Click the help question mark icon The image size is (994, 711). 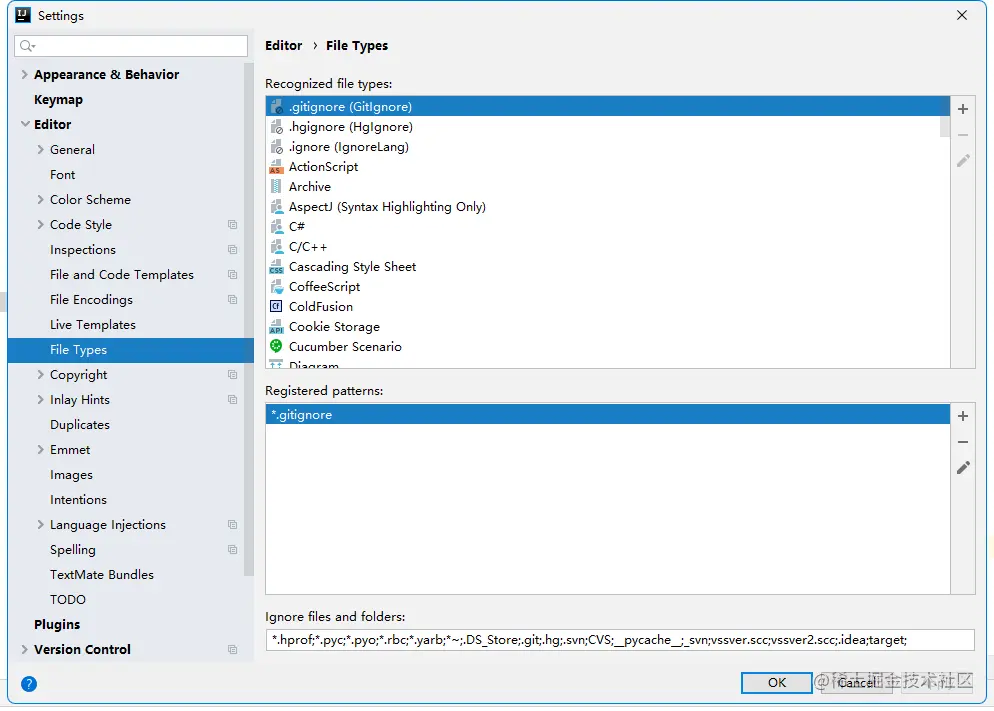click(x=29, y=684)
